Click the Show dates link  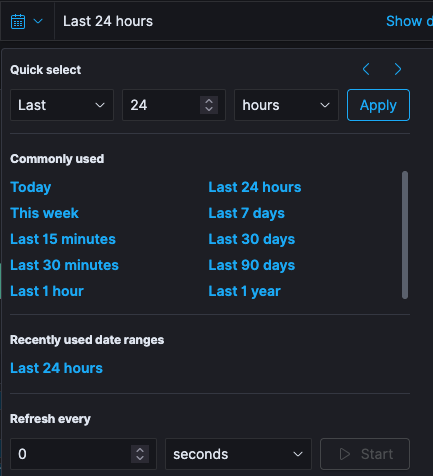(x=409, y=21)
